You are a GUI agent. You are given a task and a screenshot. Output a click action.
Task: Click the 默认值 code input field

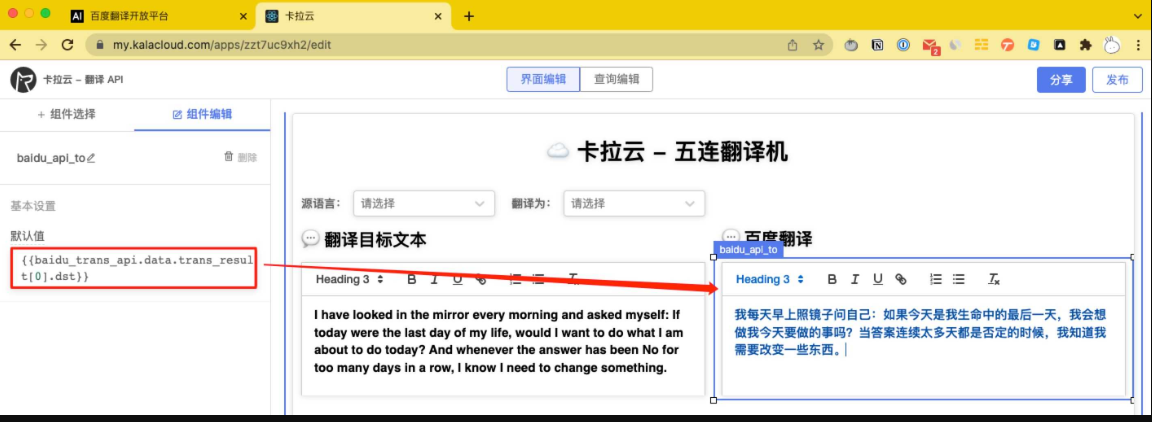click(134, 268)
